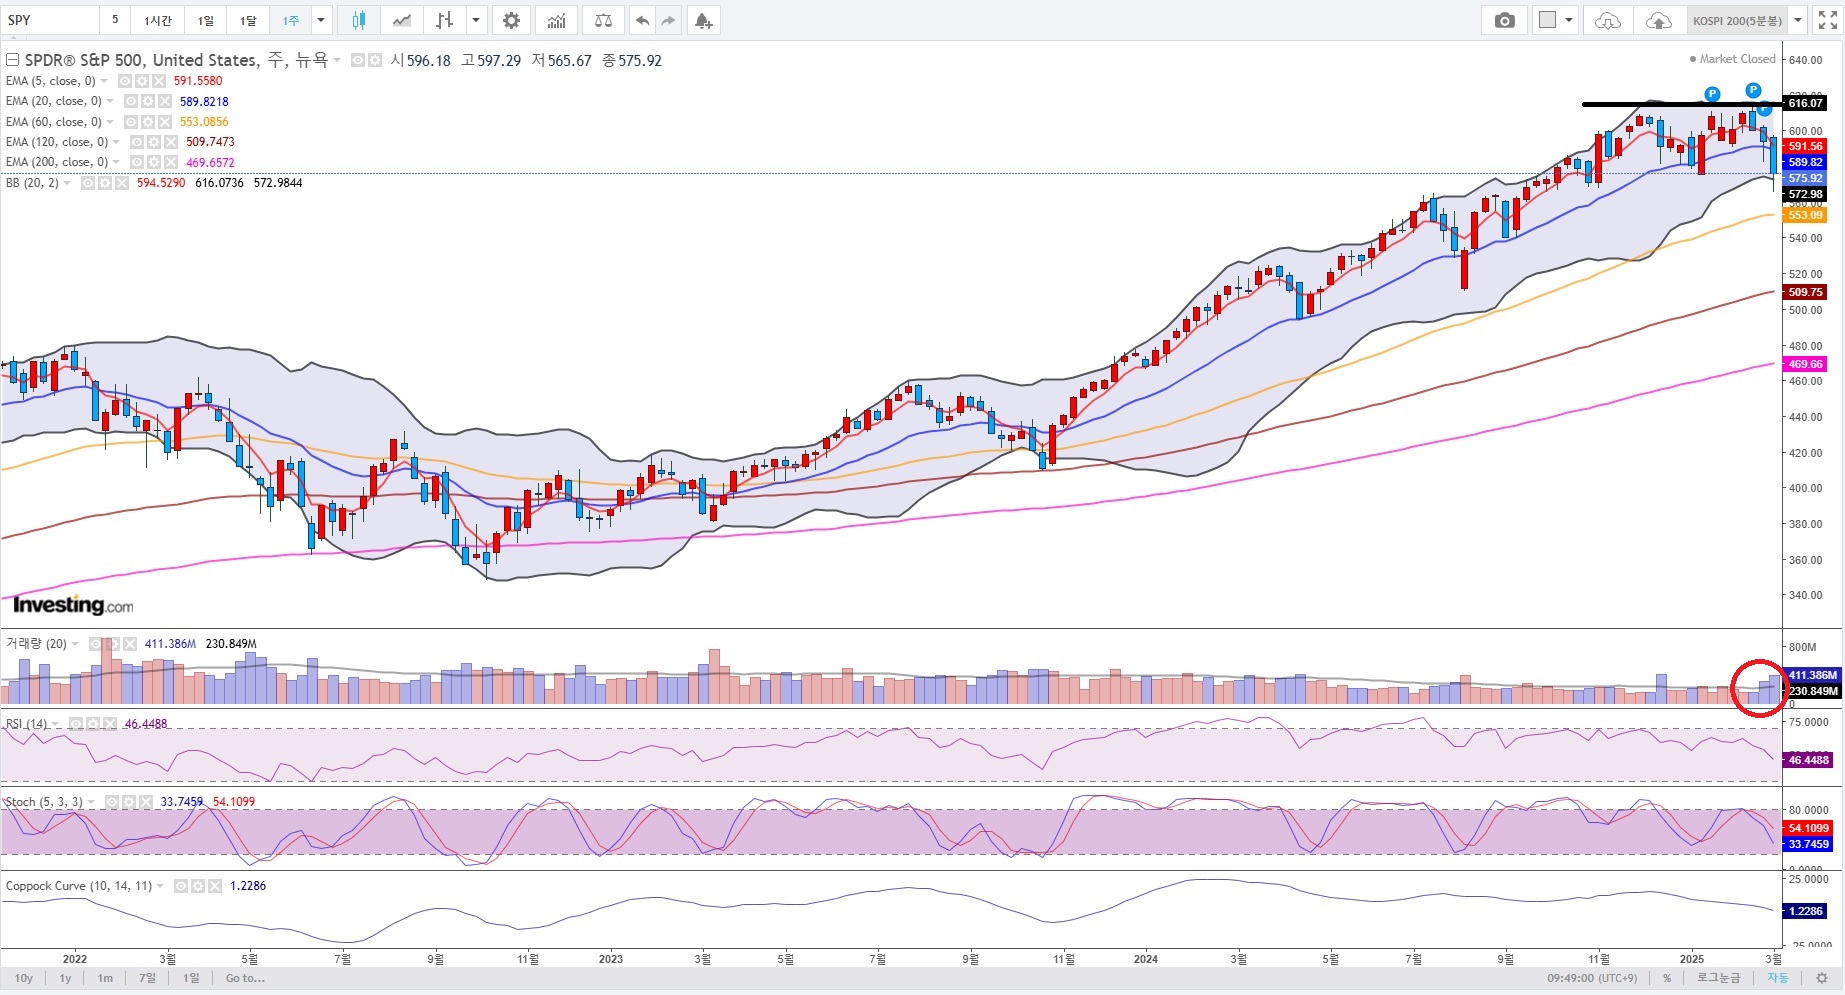Screen dimensions: 1845x995
Task: Switch to the line chart style icon
Action: pyautogui.click(x=402, y=20)
